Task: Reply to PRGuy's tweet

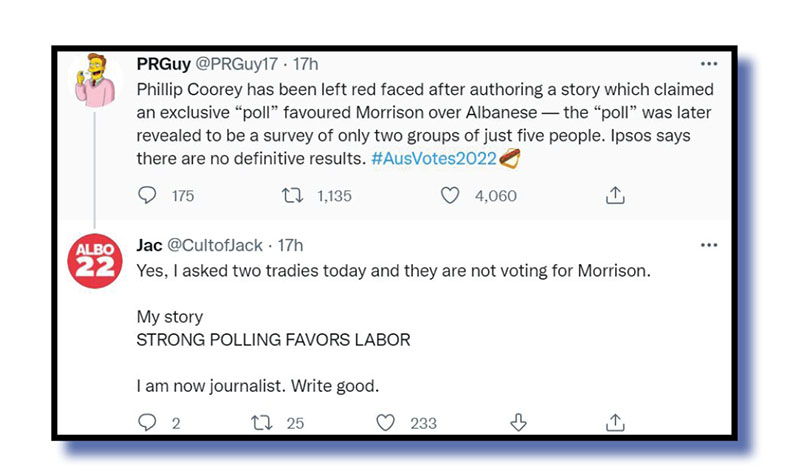Action: coord(147,196)
